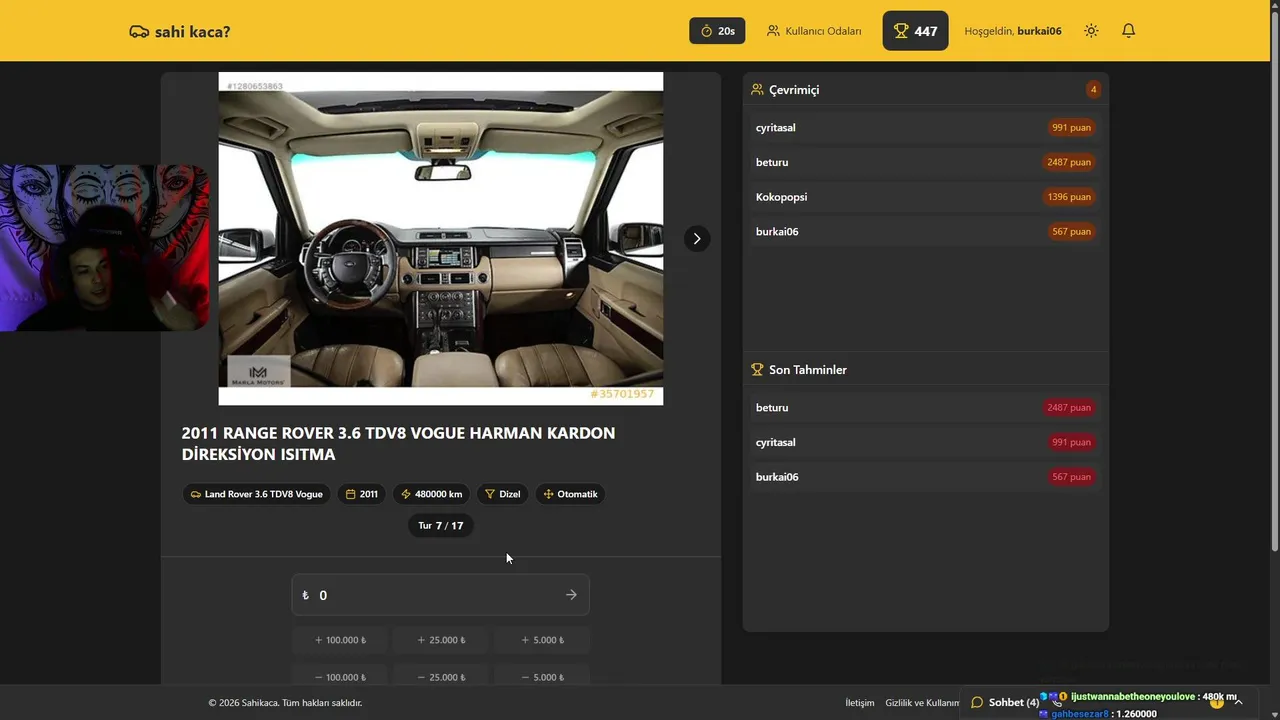Click the Son Tahminler header
Image resolution: width=1280 pixels, height=720 pixels.
(799, 370)
